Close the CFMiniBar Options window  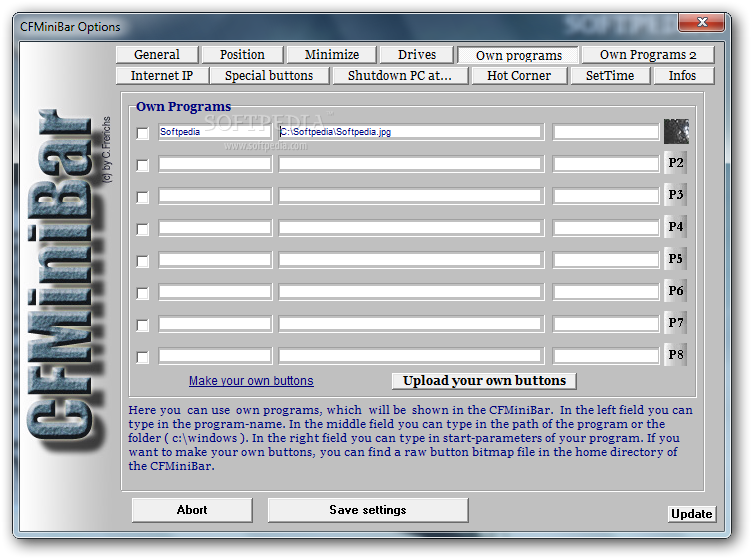pos(702,22)
